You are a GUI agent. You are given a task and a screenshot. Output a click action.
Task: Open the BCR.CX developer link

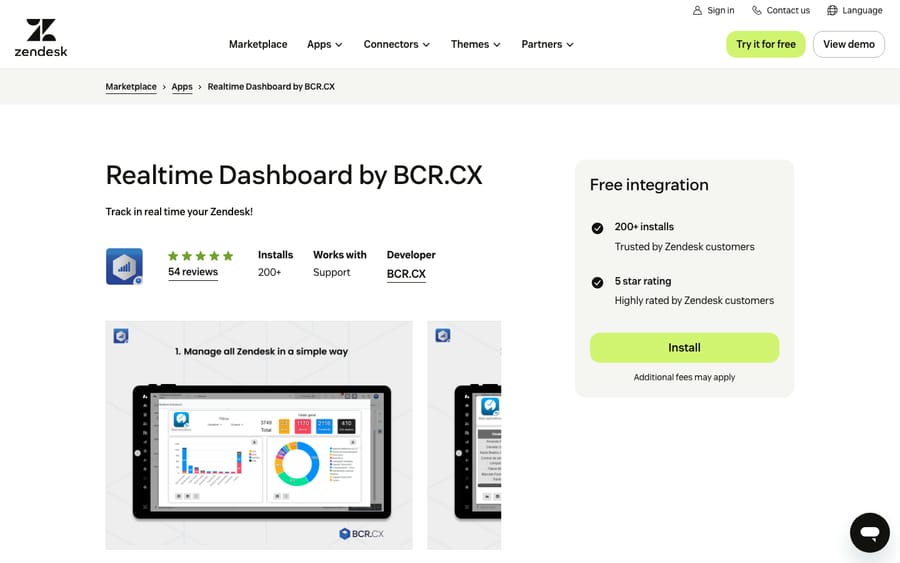tap(406, 274)
